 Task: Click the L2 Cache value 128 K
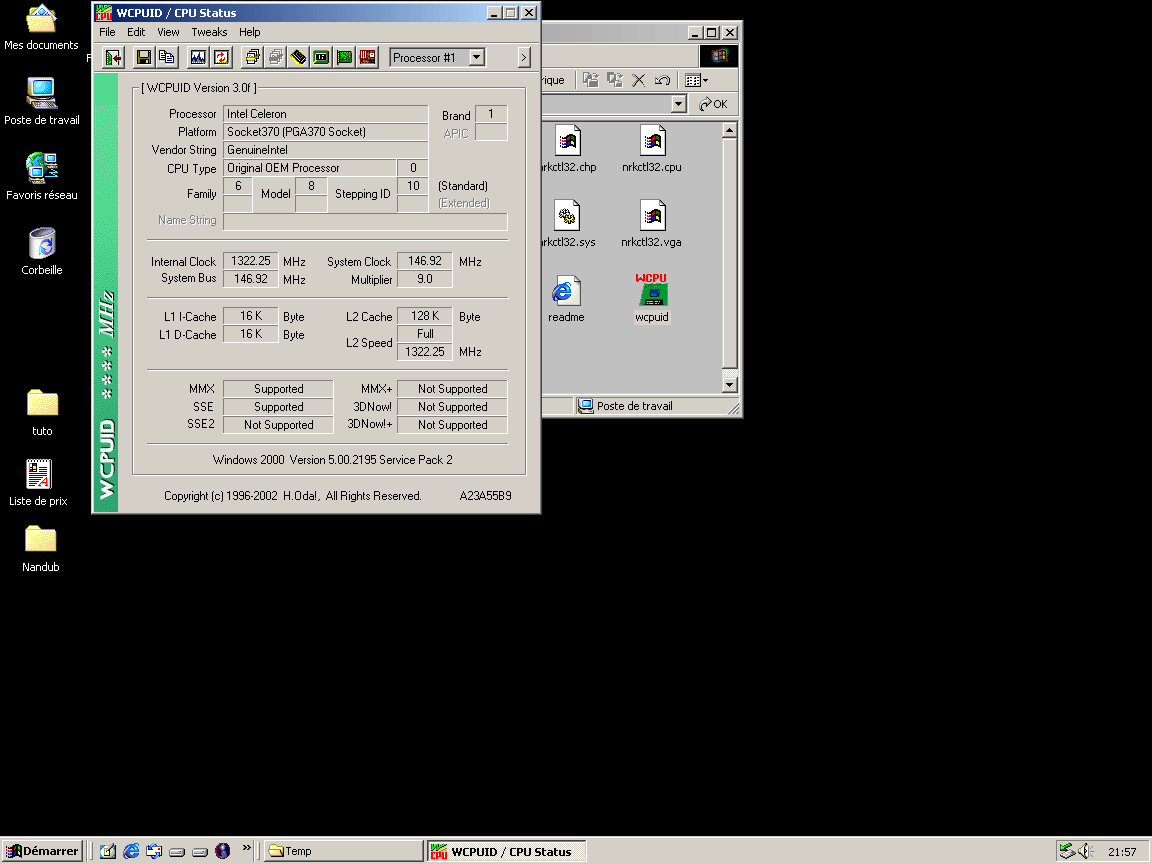425,316
